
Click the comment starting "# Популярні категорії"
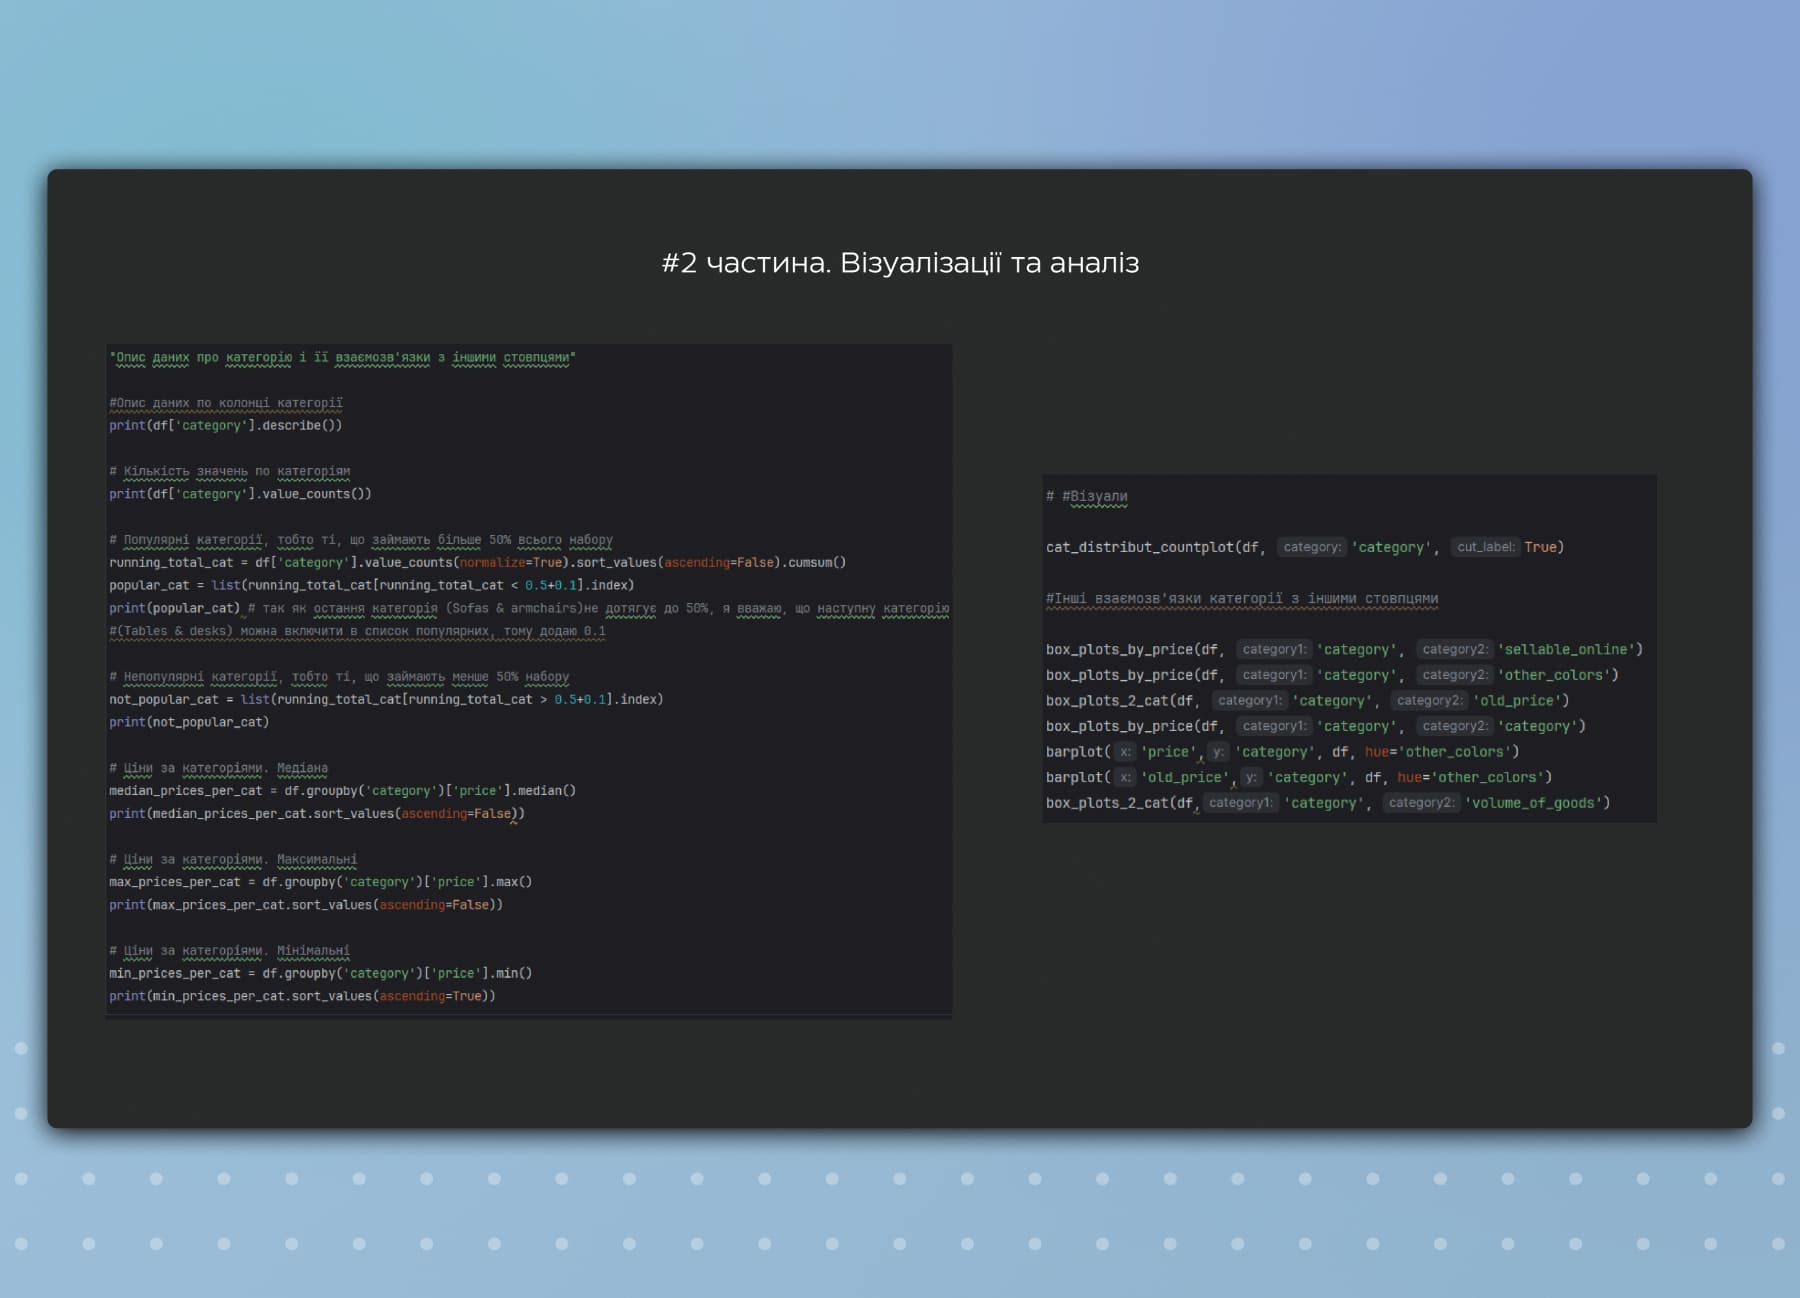[x=361, y=540]
